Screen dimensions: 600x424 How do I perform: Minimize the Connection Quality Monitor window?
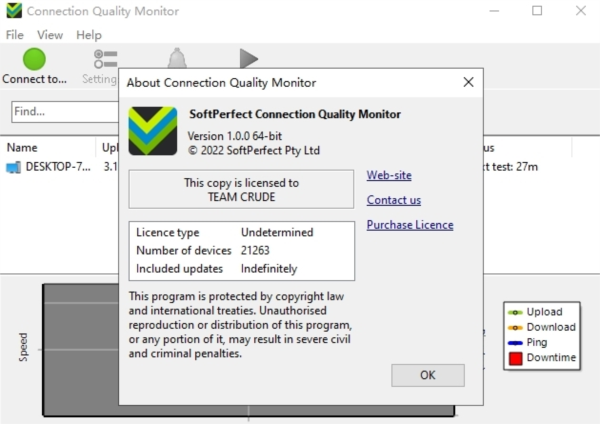click(494, 11)
